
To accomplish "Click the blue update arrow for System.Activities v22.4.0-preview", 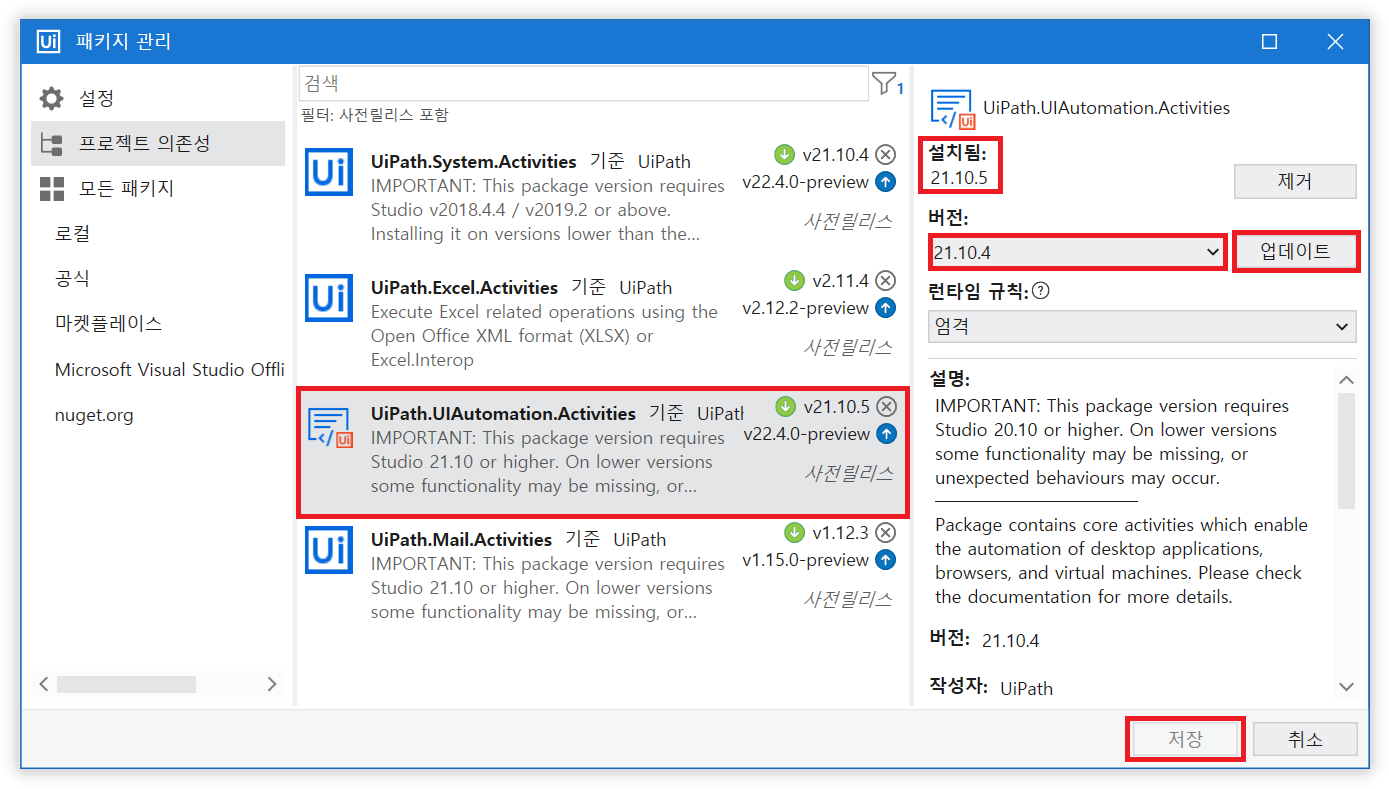I will (x=886, y=182).
